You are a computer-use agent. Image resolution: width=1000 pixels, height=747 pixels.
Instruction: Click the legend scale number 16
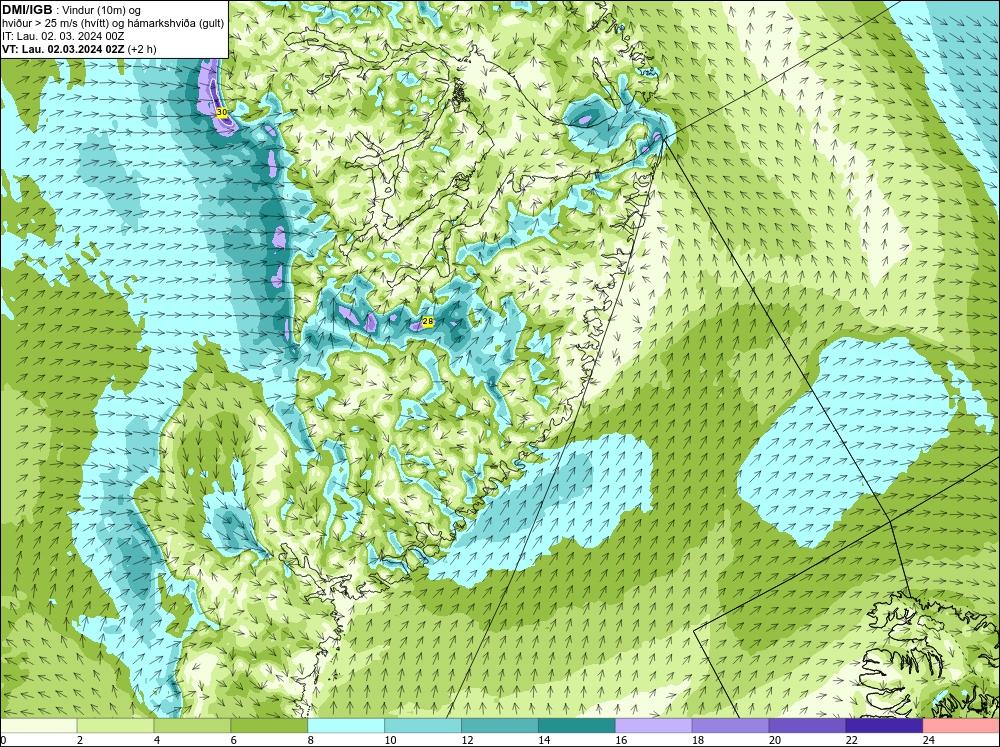621,740
